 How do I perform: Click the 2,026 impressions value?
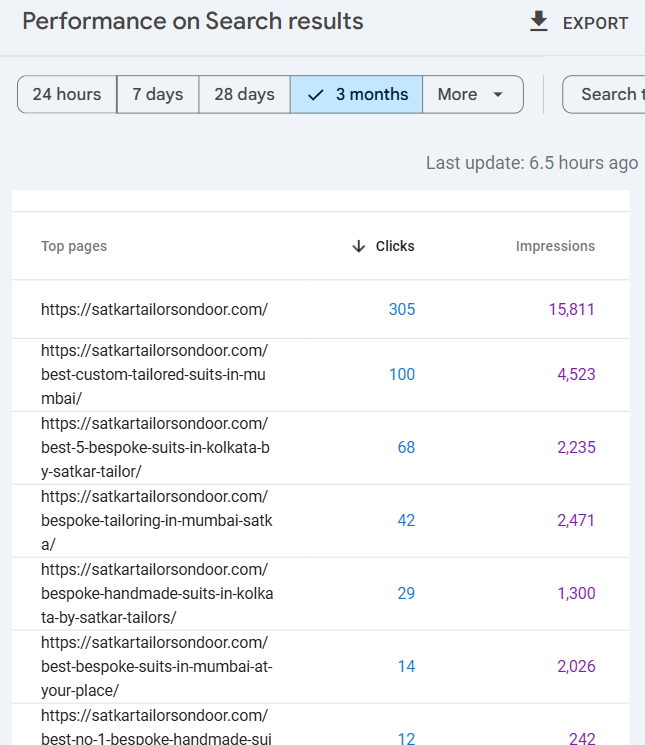(576, 666)
